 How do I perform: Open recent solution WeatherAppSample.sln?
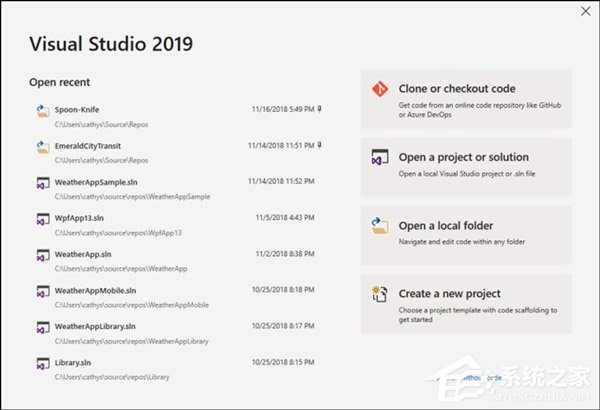pyautogui.click(x=177, y=189)
